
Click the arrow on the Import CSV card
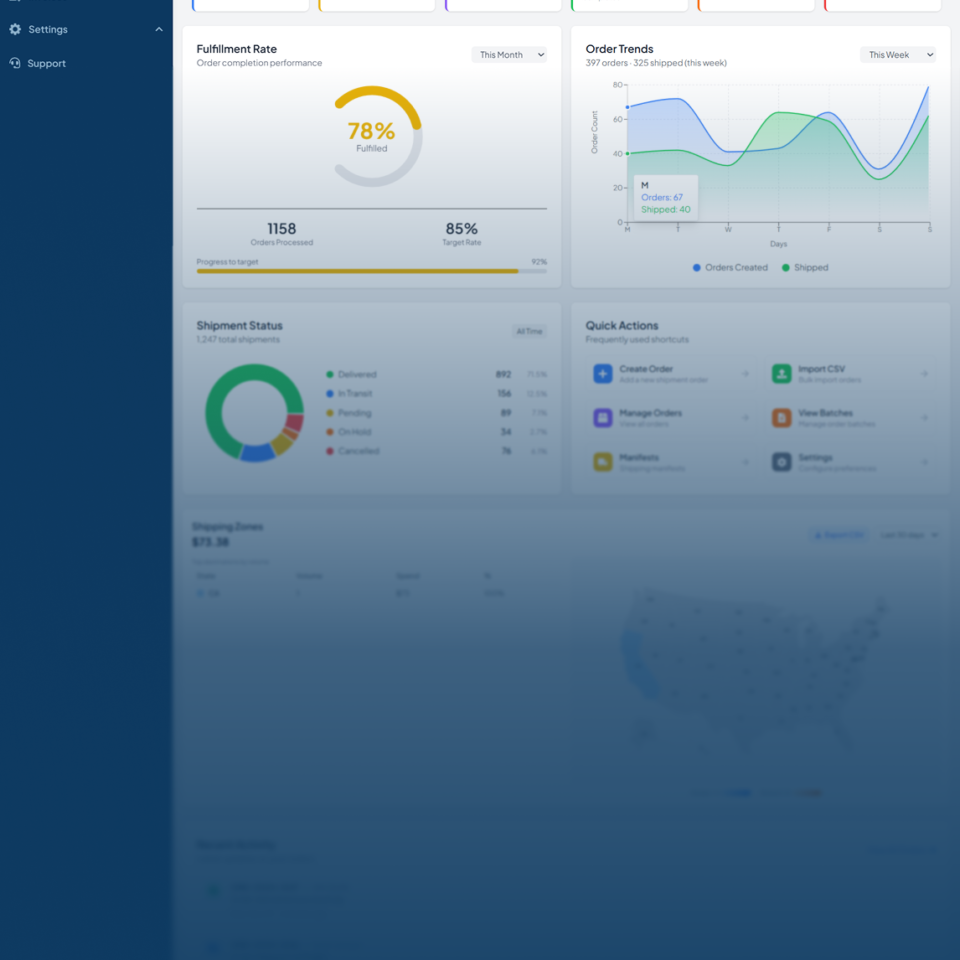(x=924, y=374)
